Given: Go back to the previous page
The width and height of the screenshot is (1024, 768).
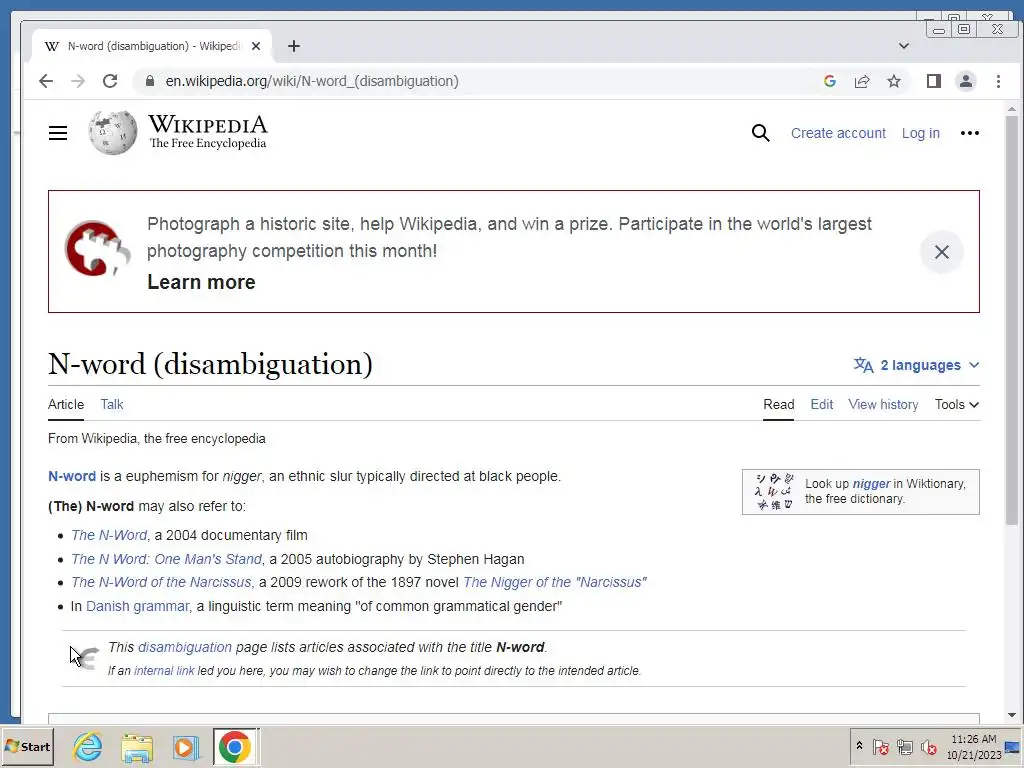Looking at the screenshot, I should [x=46, y=81].
